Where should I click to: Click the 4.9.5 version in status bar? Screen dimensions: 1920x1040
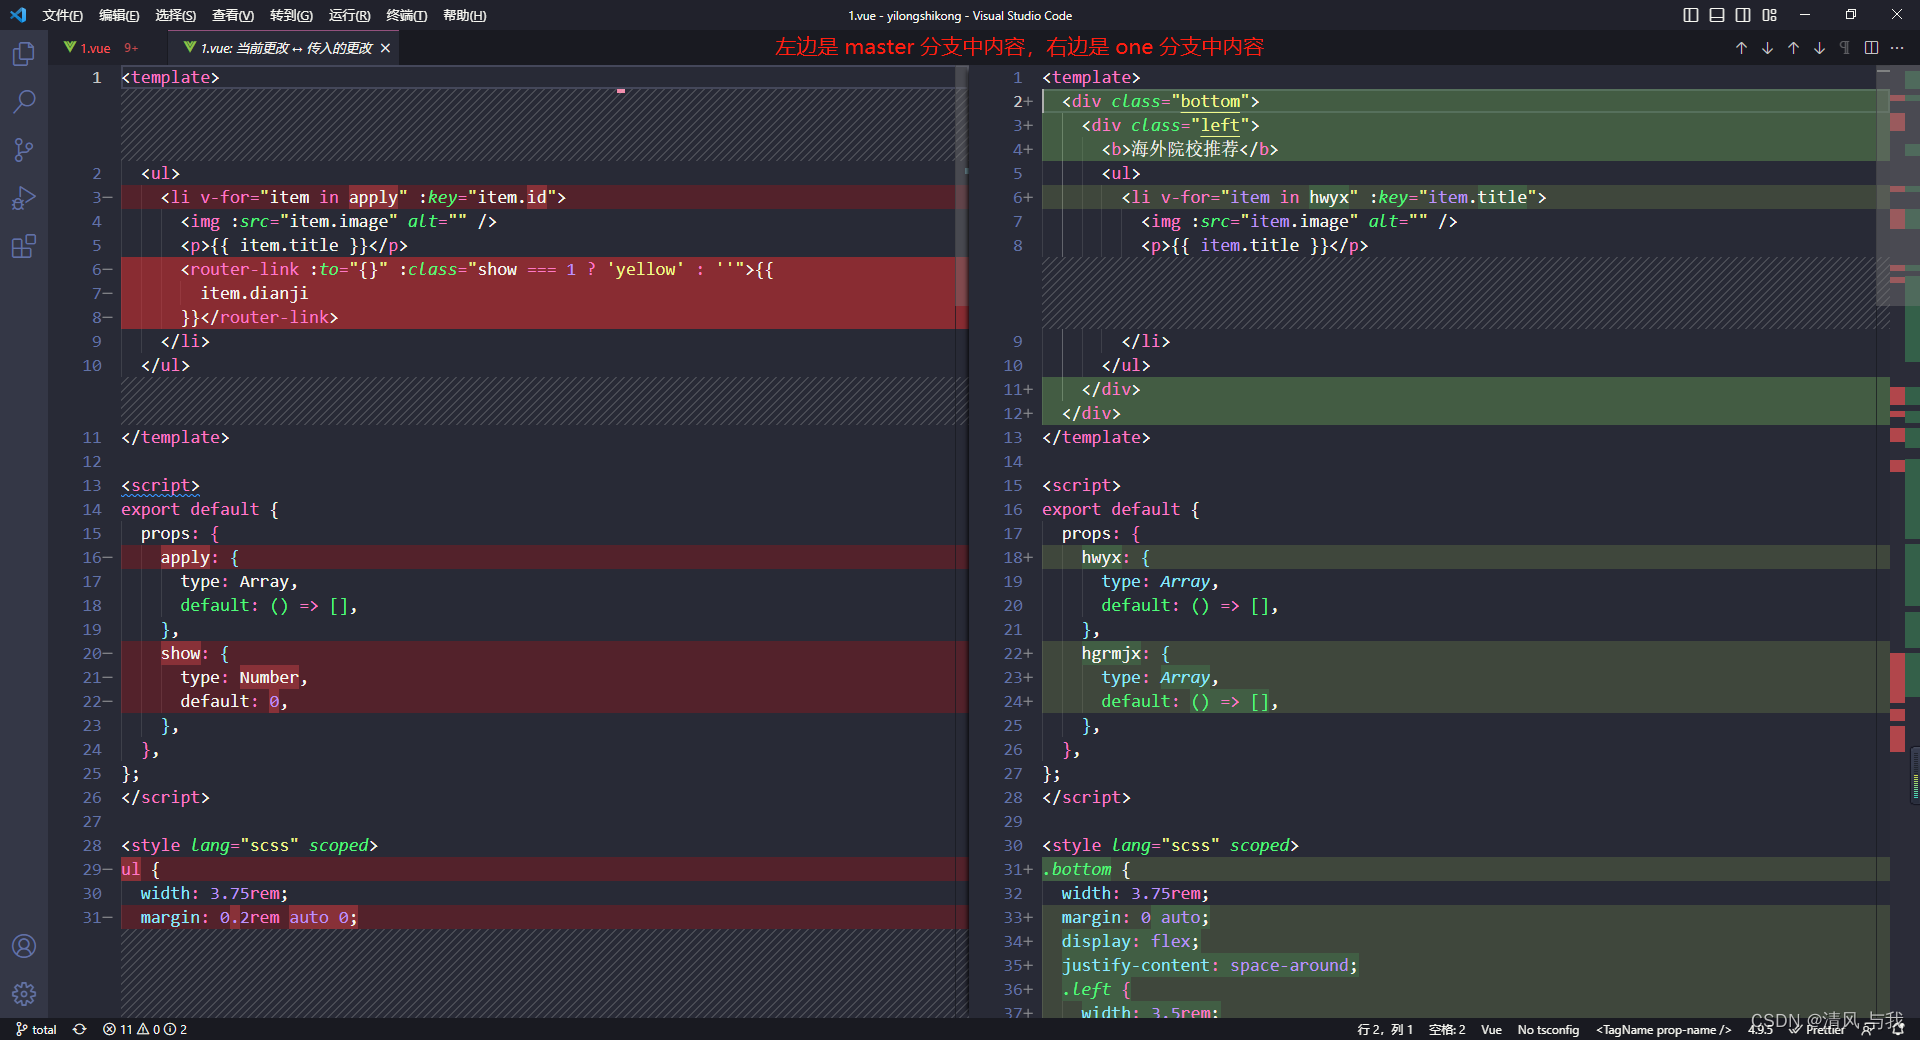(x=1760, y=1029)
